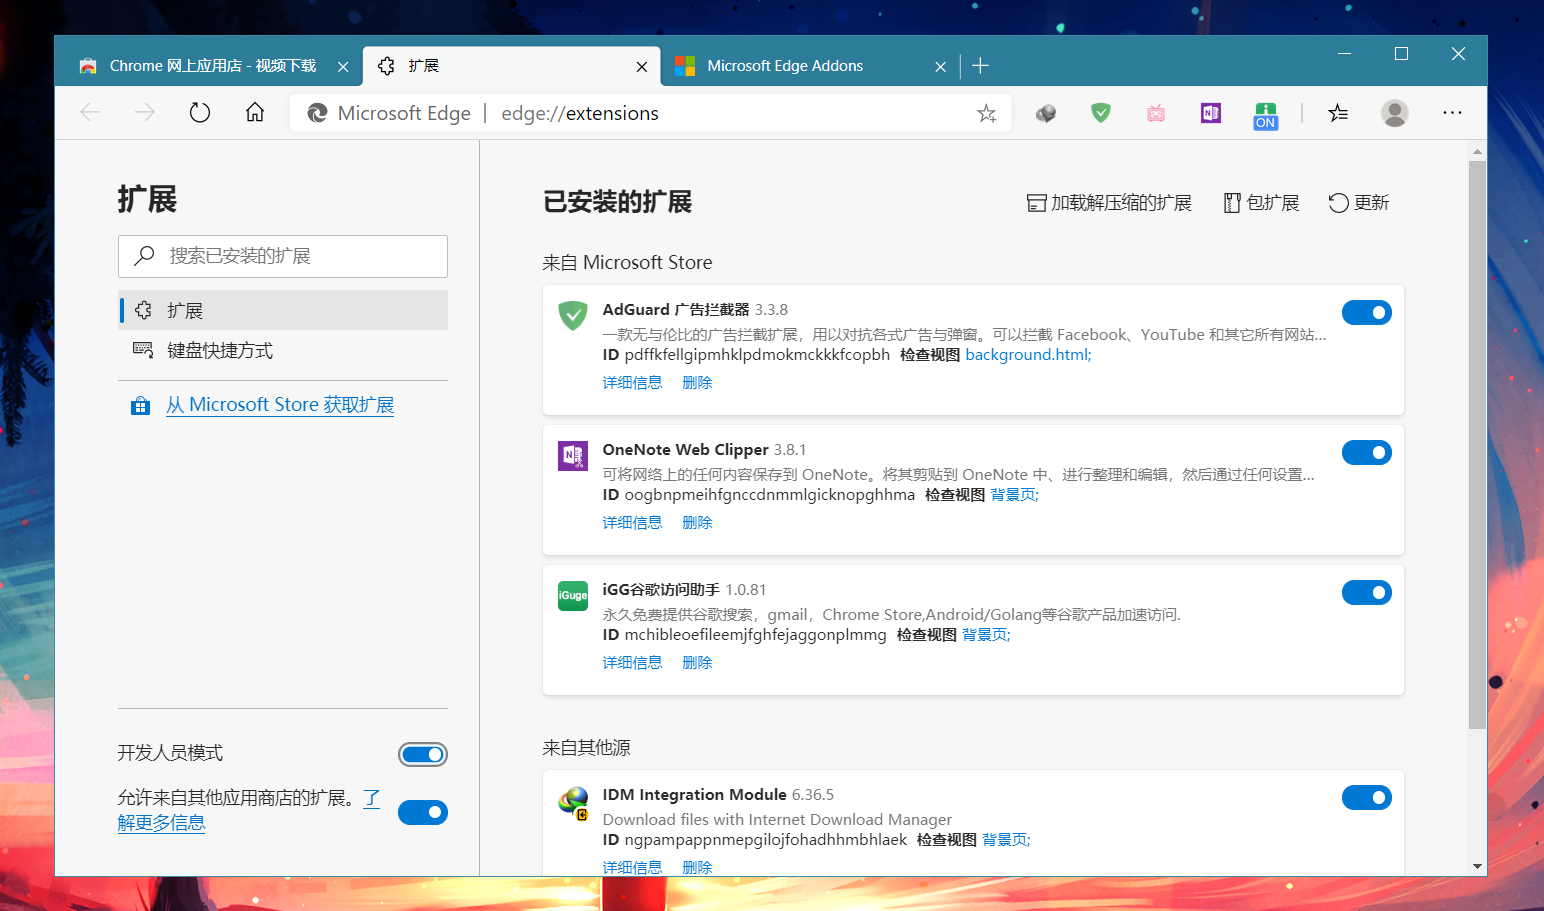Click the IDM Integration Module list icon
Viewport: 1544px width, 911px height.
click(x=573, y=801)
